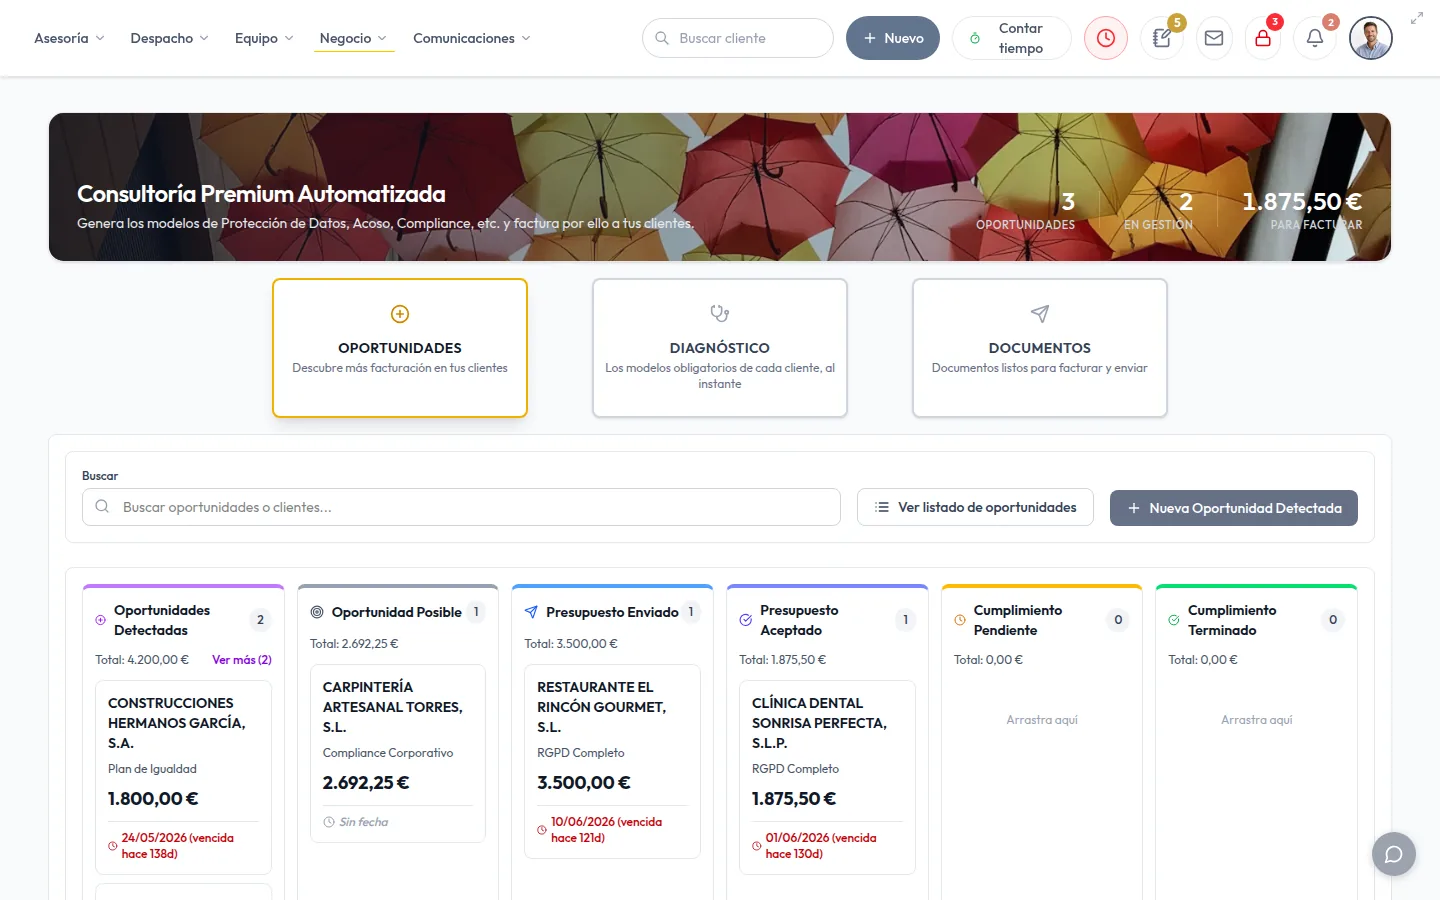Image resolution: width=1440 pixels, height=900 pixels.
Task: Expand the Asesoría menu
Action: tap(69, 38)
